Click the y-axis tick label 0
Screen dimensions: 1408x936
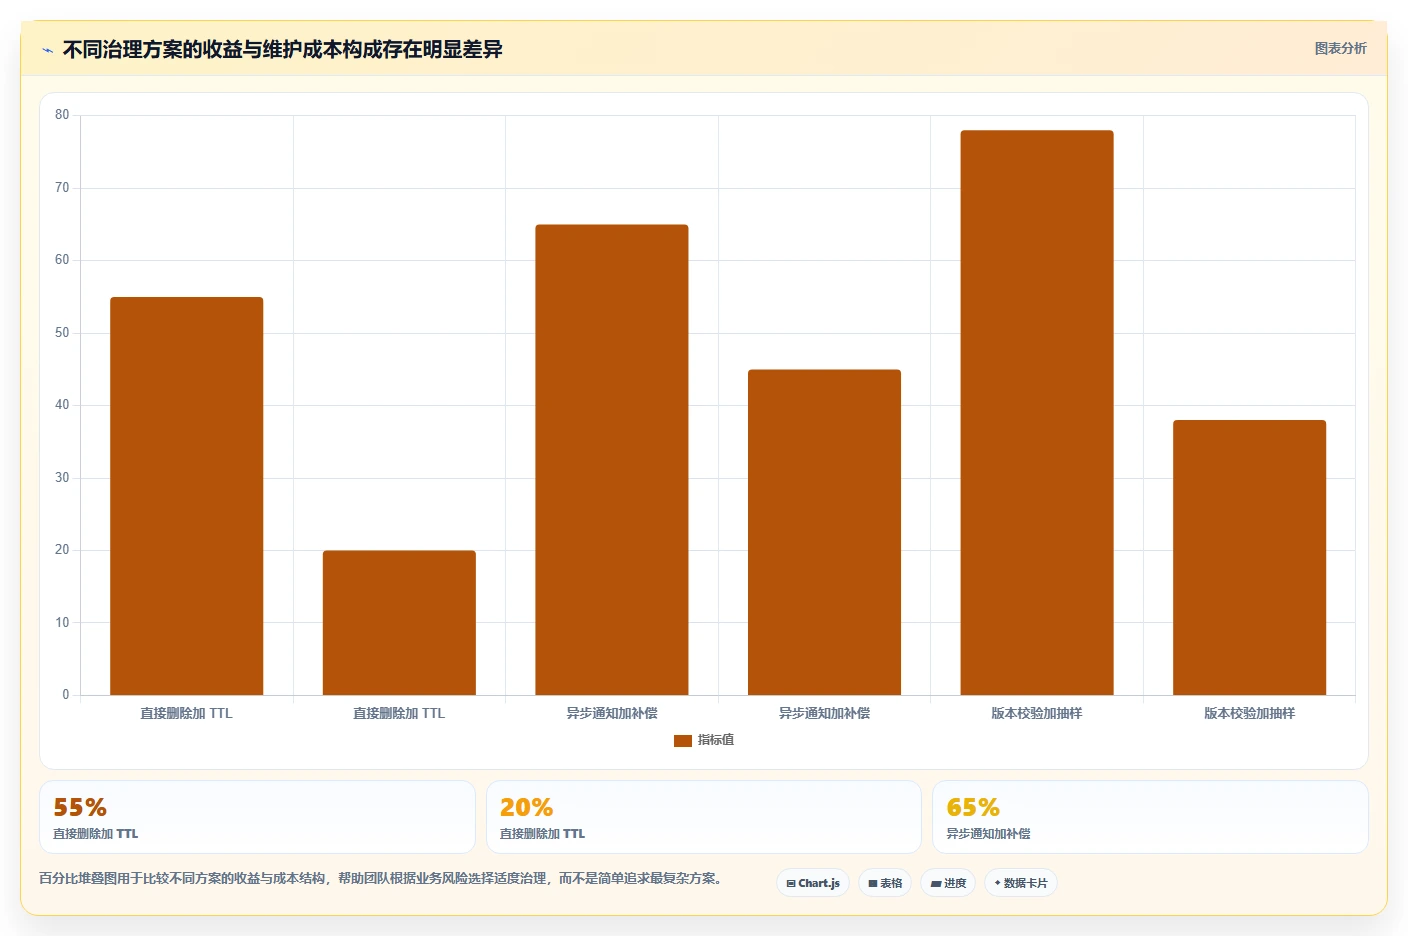(66, 695)
